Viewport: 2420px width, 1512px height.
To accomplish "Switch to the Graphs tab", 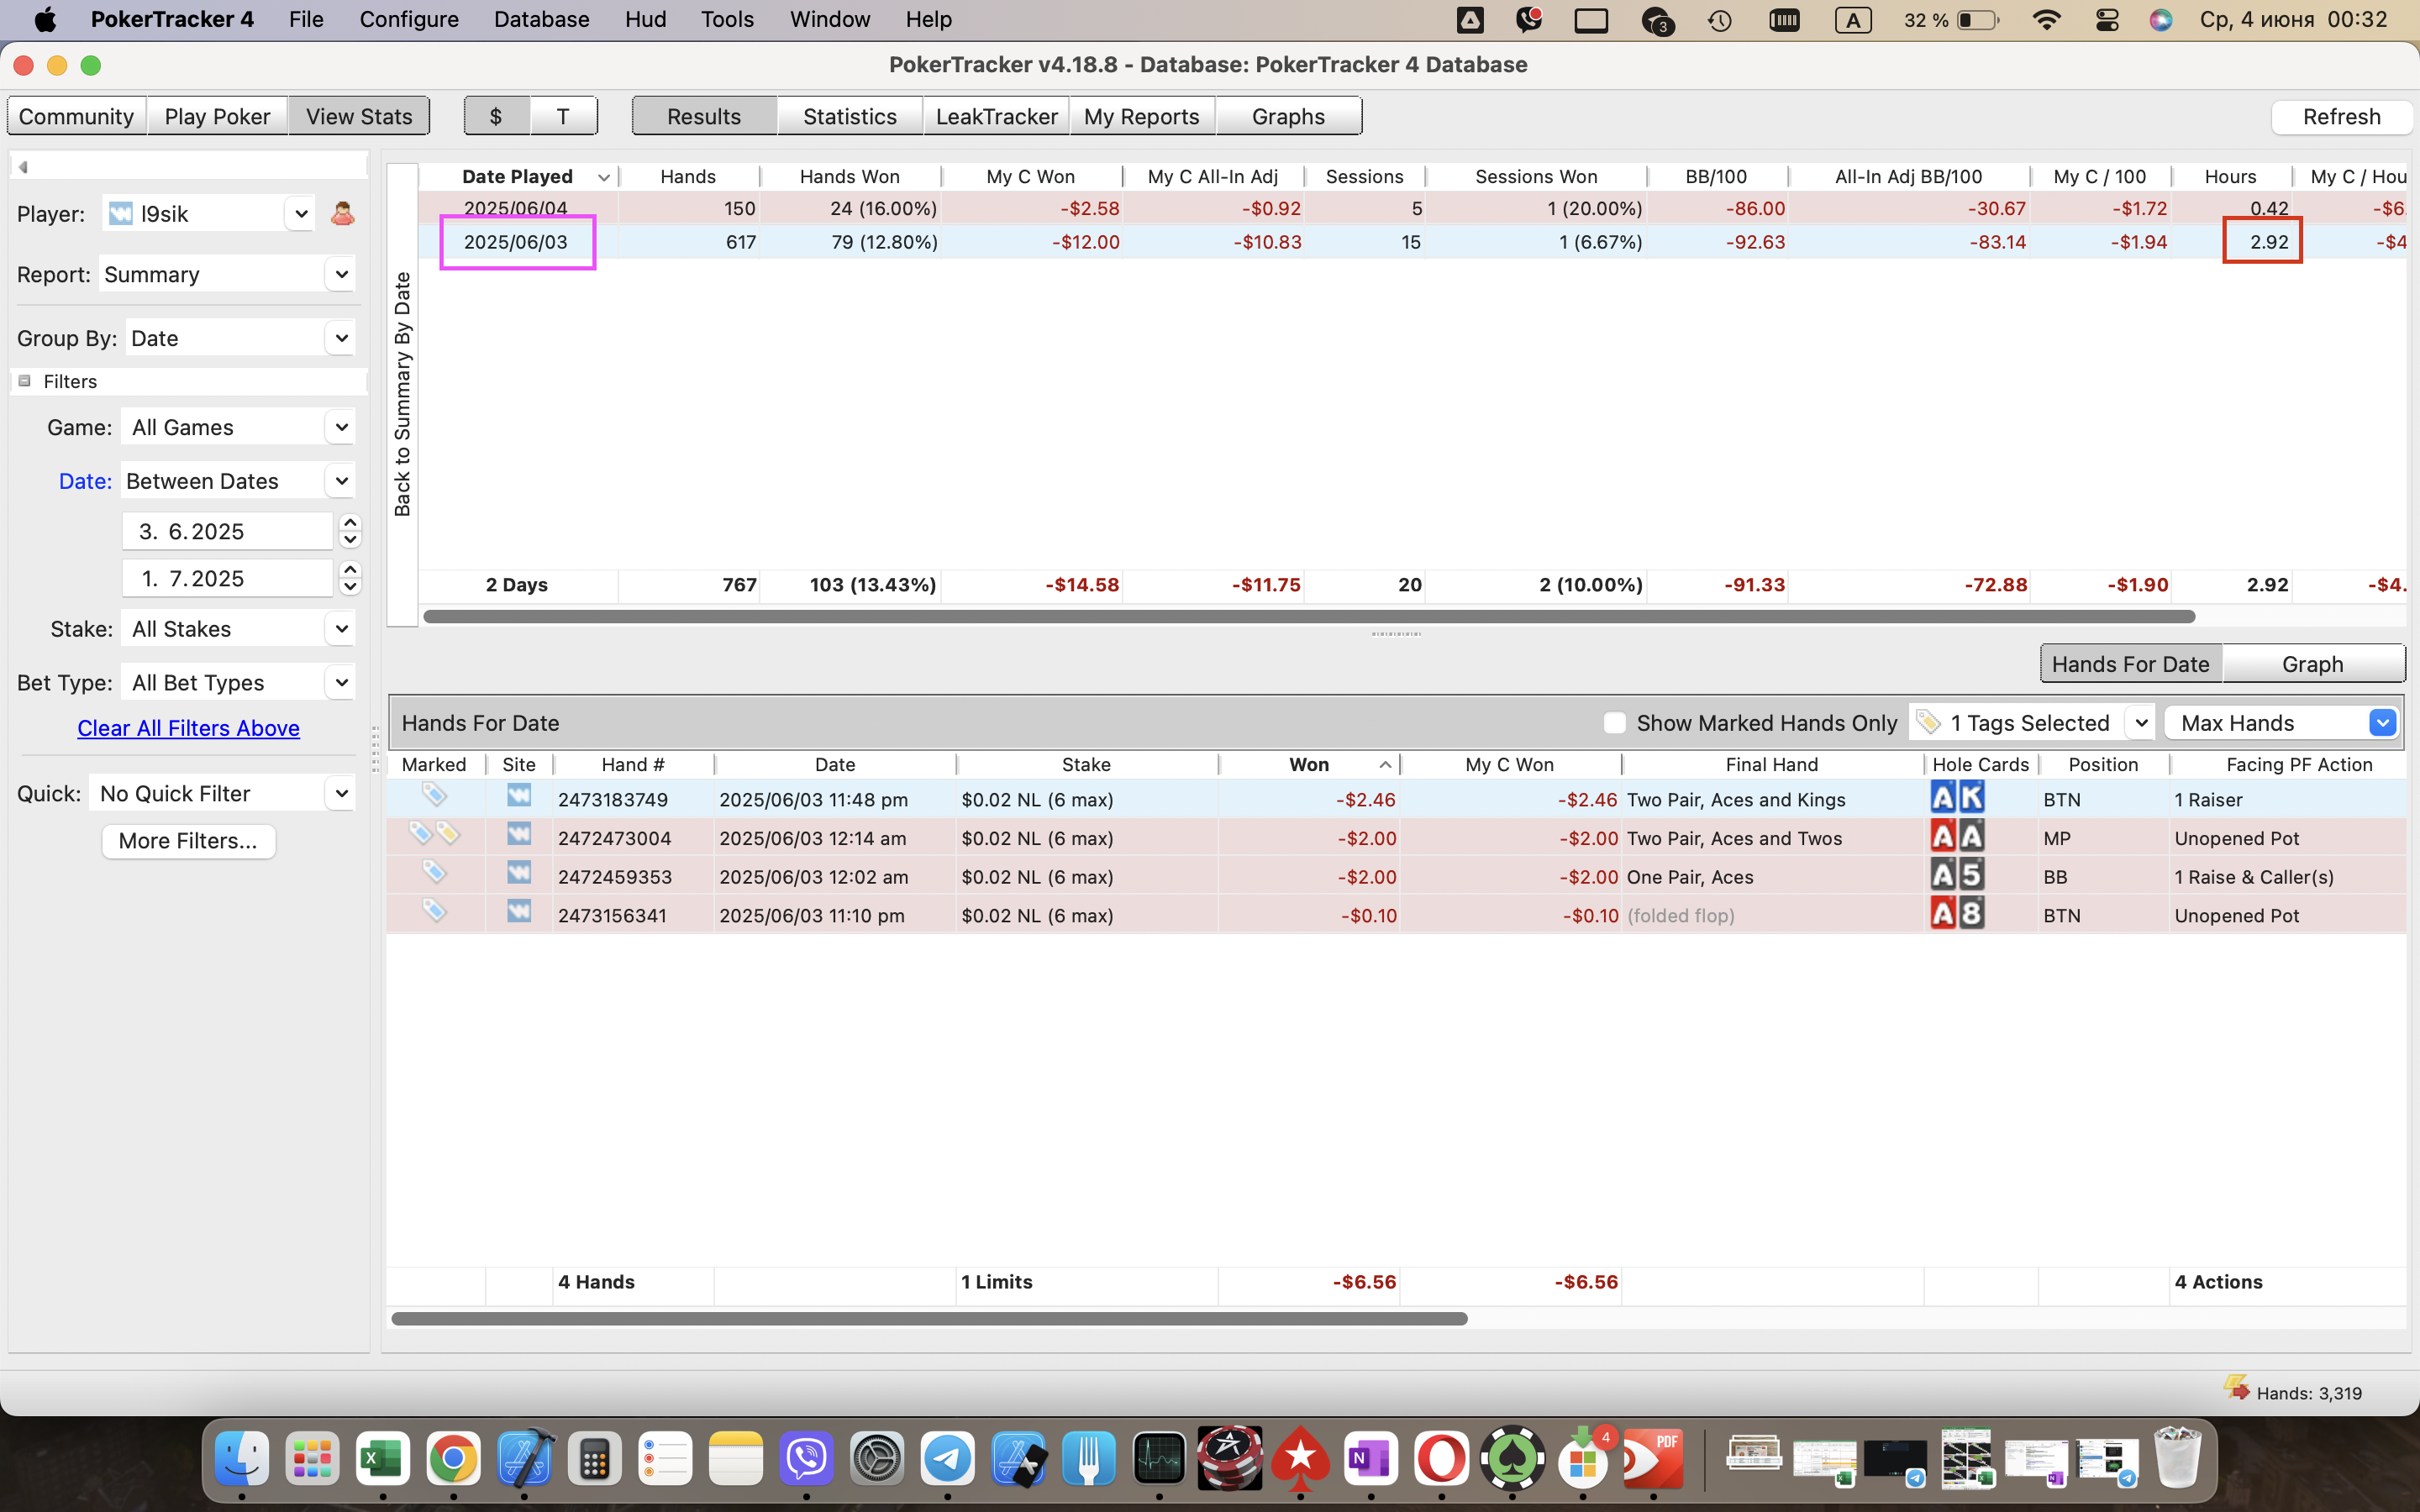I will 1288,116.
